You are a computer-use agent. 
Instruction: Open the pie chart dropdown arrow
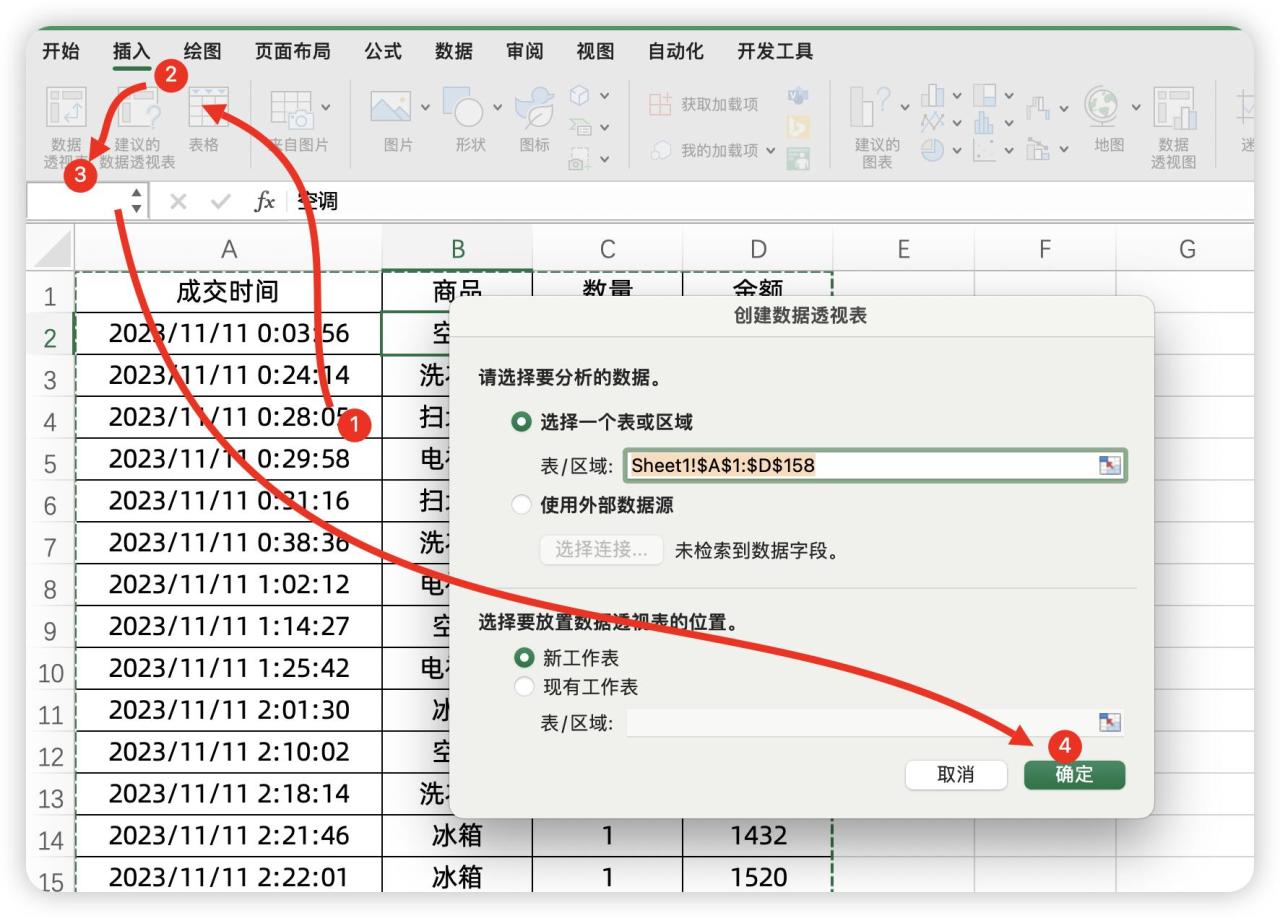[957, 151]
